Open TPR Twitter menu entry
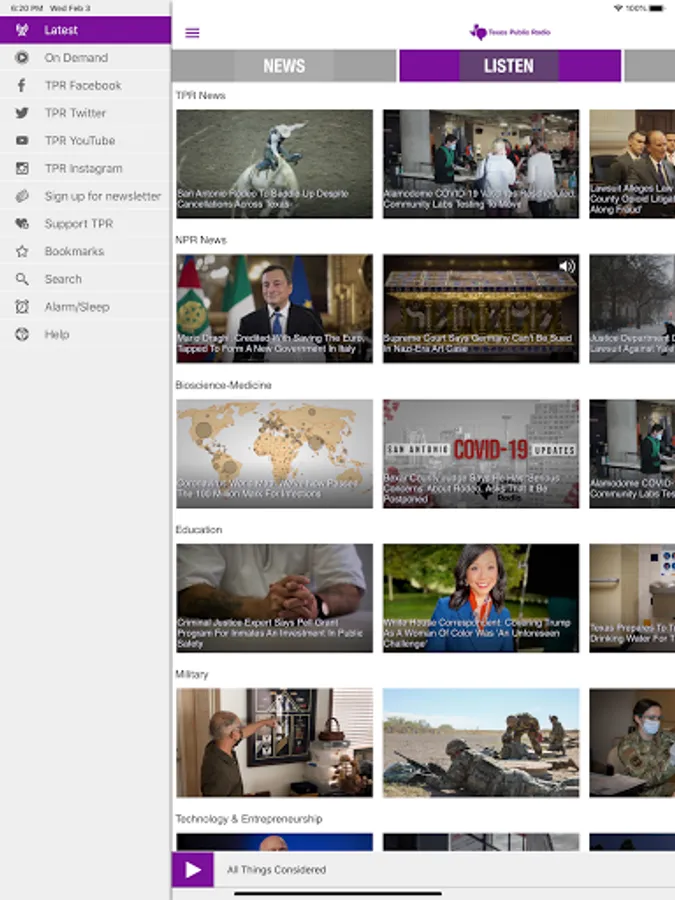The height and width of the screenshot is (900, 675). coord(86,113)
